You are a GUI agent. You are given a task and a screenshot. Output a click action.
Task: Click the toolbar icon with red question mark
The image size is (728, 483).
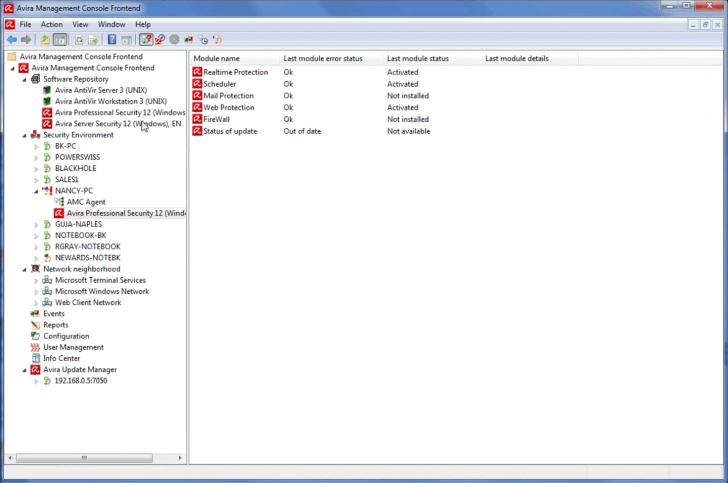pyautogui.click(x=146, y=40)
